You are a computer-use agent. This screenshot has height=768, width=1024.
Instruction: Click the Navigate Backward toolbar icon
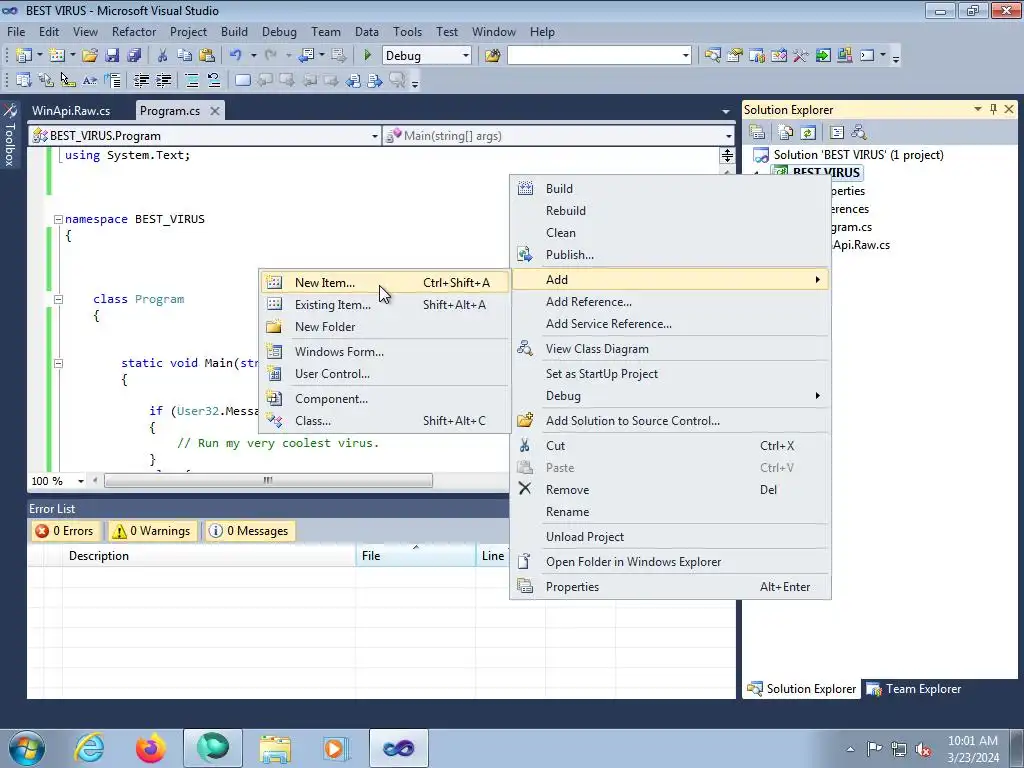click(x=306, y=56)
